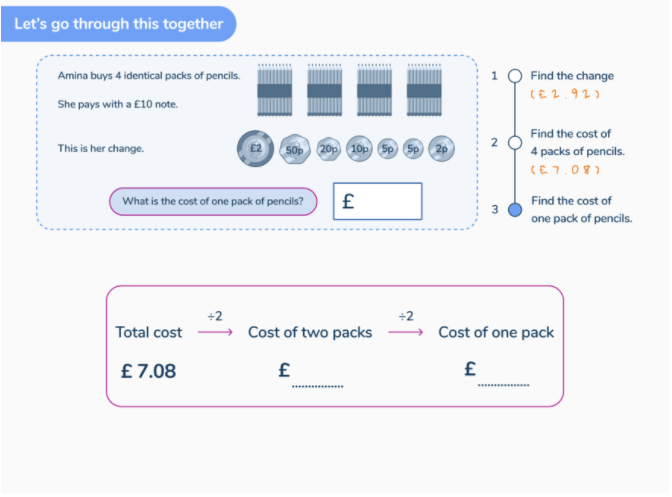Click the second ÷2 arrow

(405, 332)
